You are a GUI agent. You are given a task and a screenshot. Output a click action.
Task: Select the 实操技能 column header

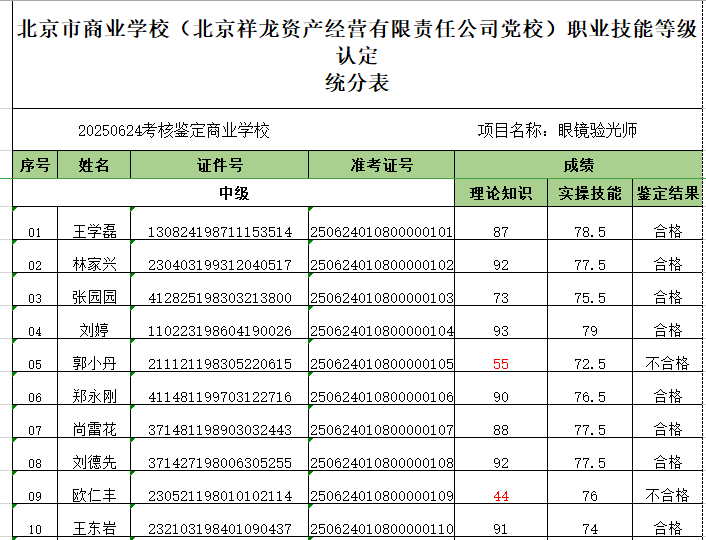pos(590,193)
